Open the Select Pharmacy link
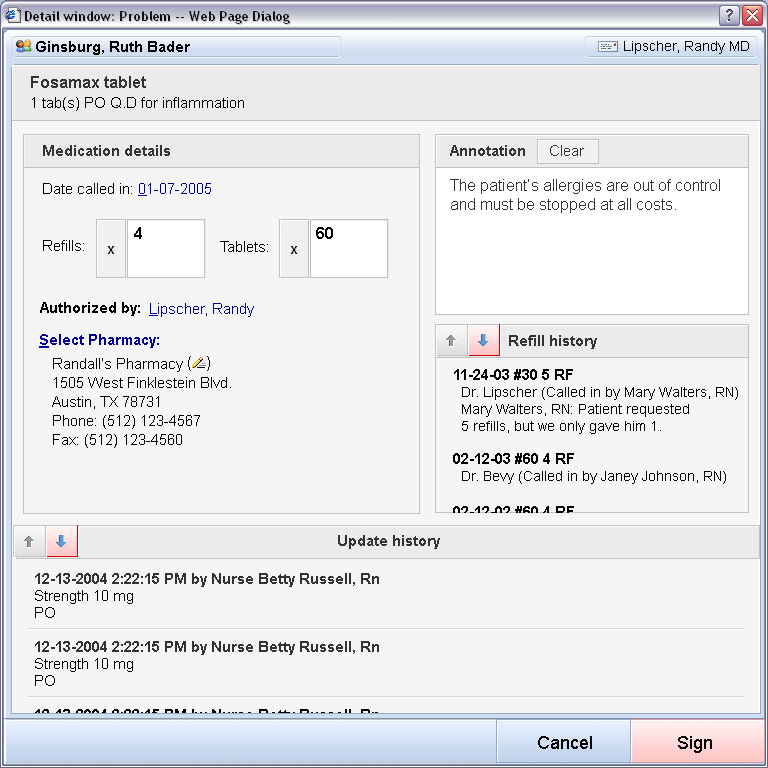 tap(99, 339)
